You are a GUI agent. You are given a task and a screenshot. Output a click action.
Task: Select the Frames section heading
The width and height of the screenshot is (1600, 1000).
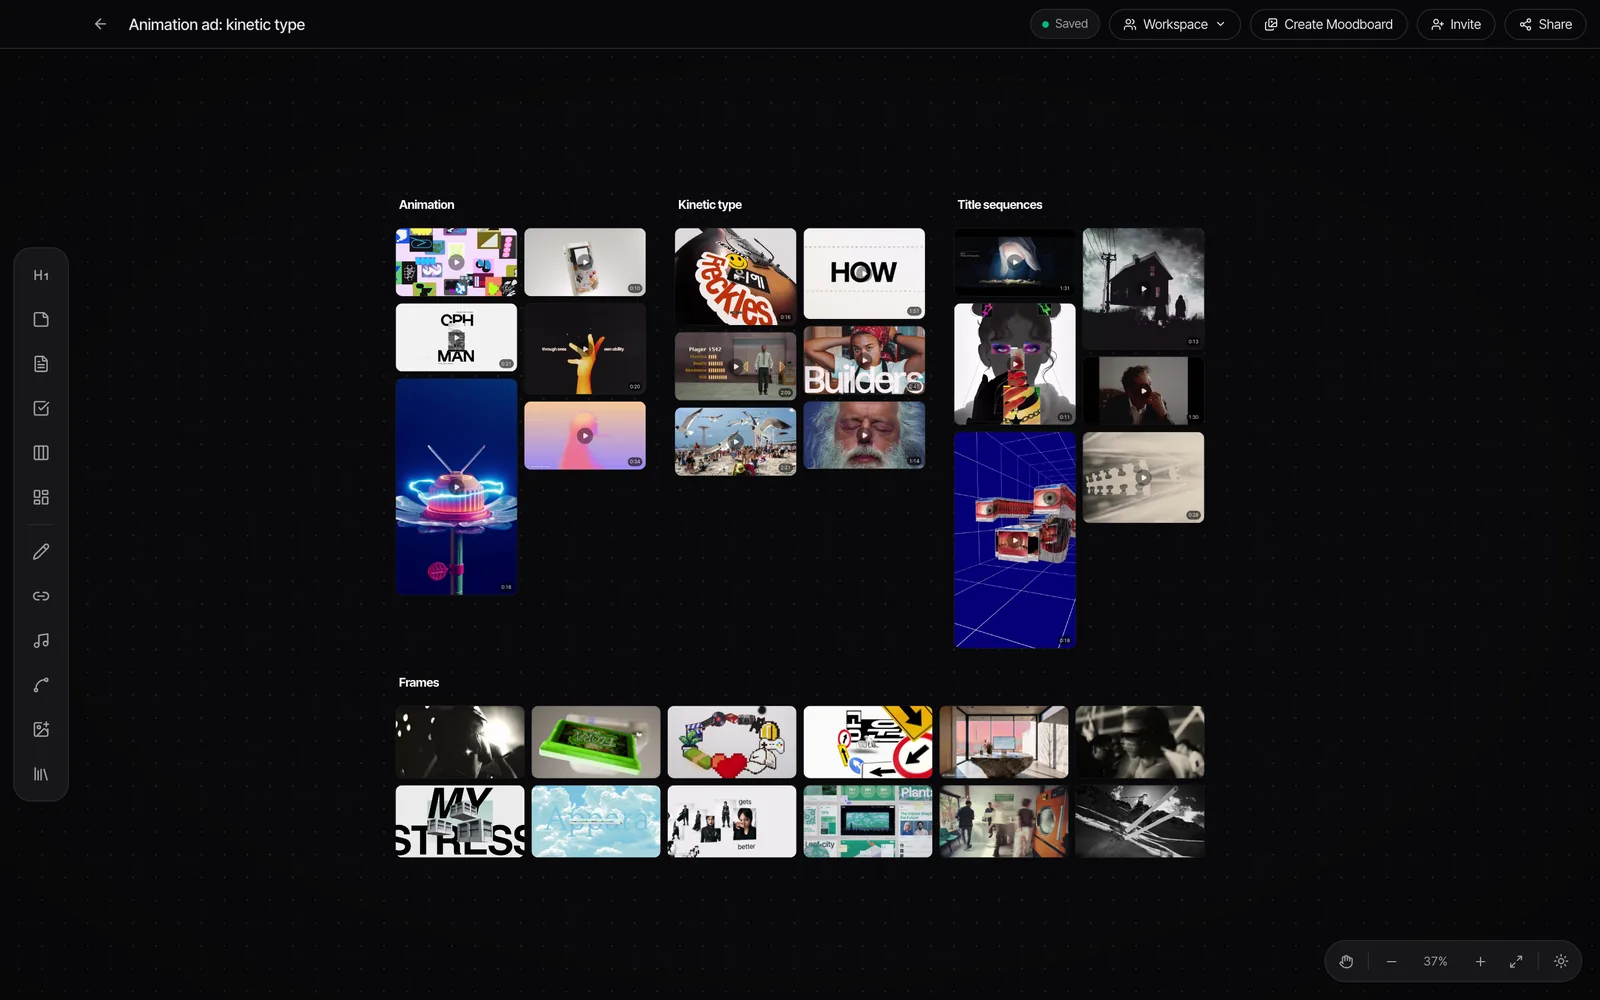click(x=419, y=683)
